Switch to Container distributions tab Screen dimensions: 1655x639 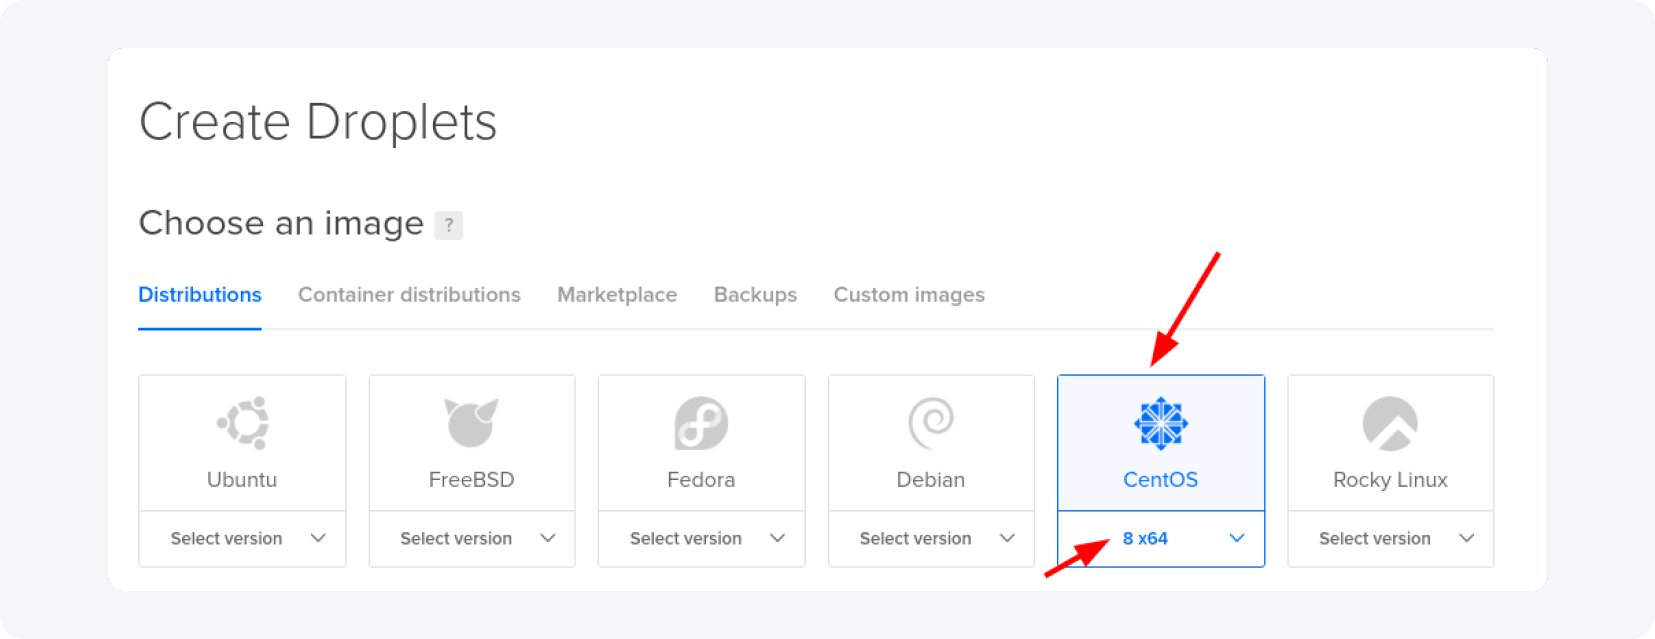(x=409, y=295)
